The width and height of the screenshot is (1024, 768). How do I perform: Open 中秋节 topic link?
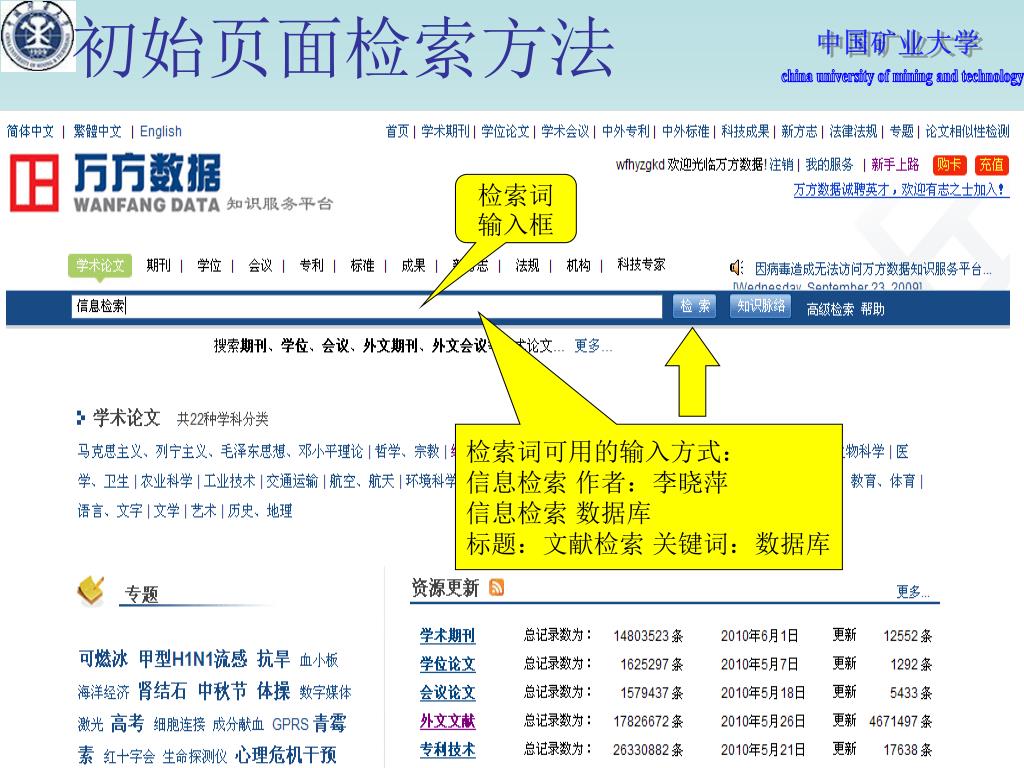222,691
